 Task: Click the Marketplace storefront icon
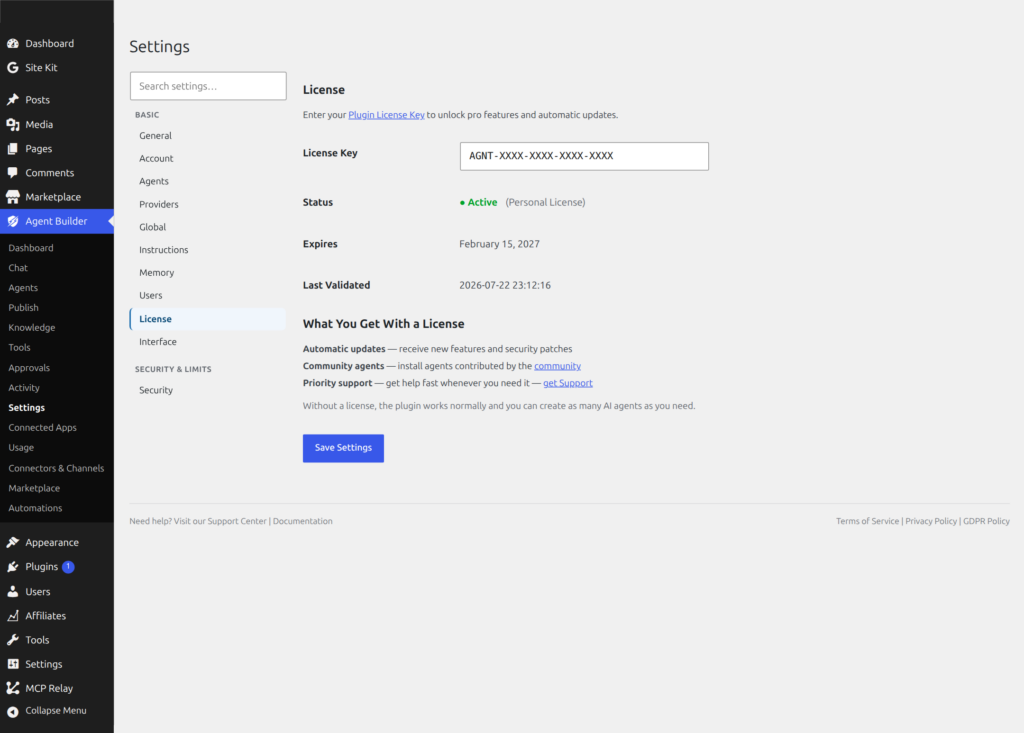point(12,197)
